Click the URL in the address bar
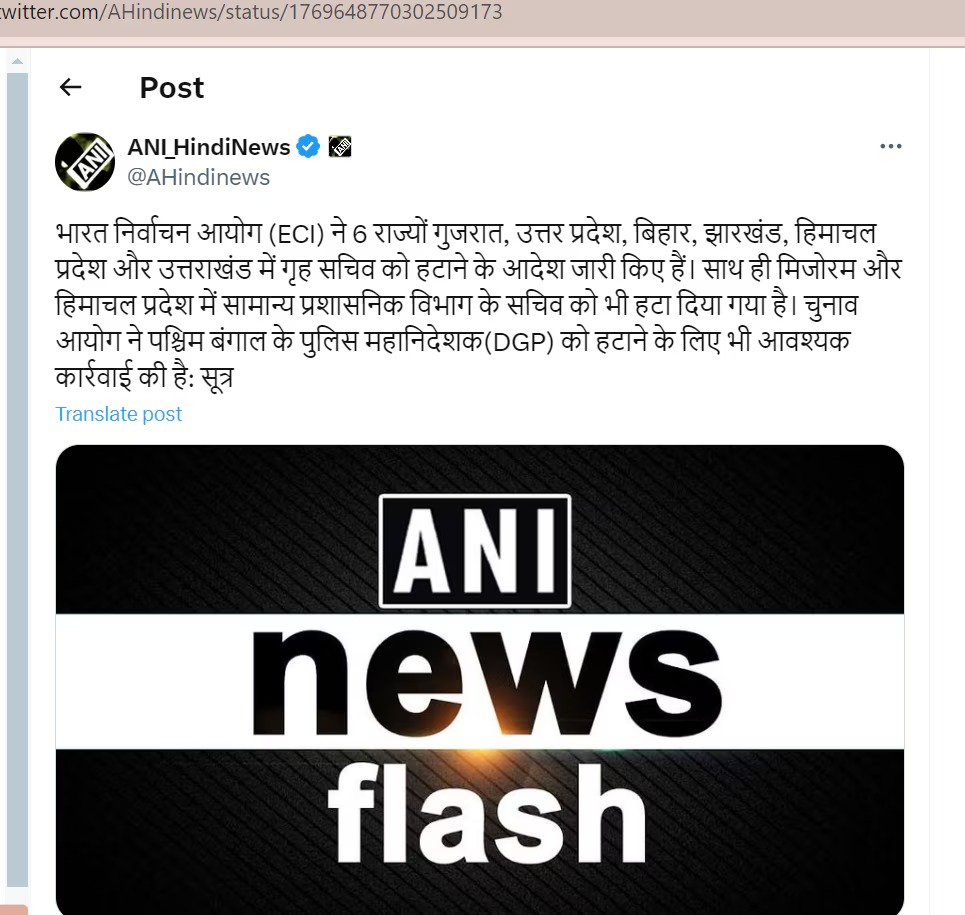 pos(251,12)
